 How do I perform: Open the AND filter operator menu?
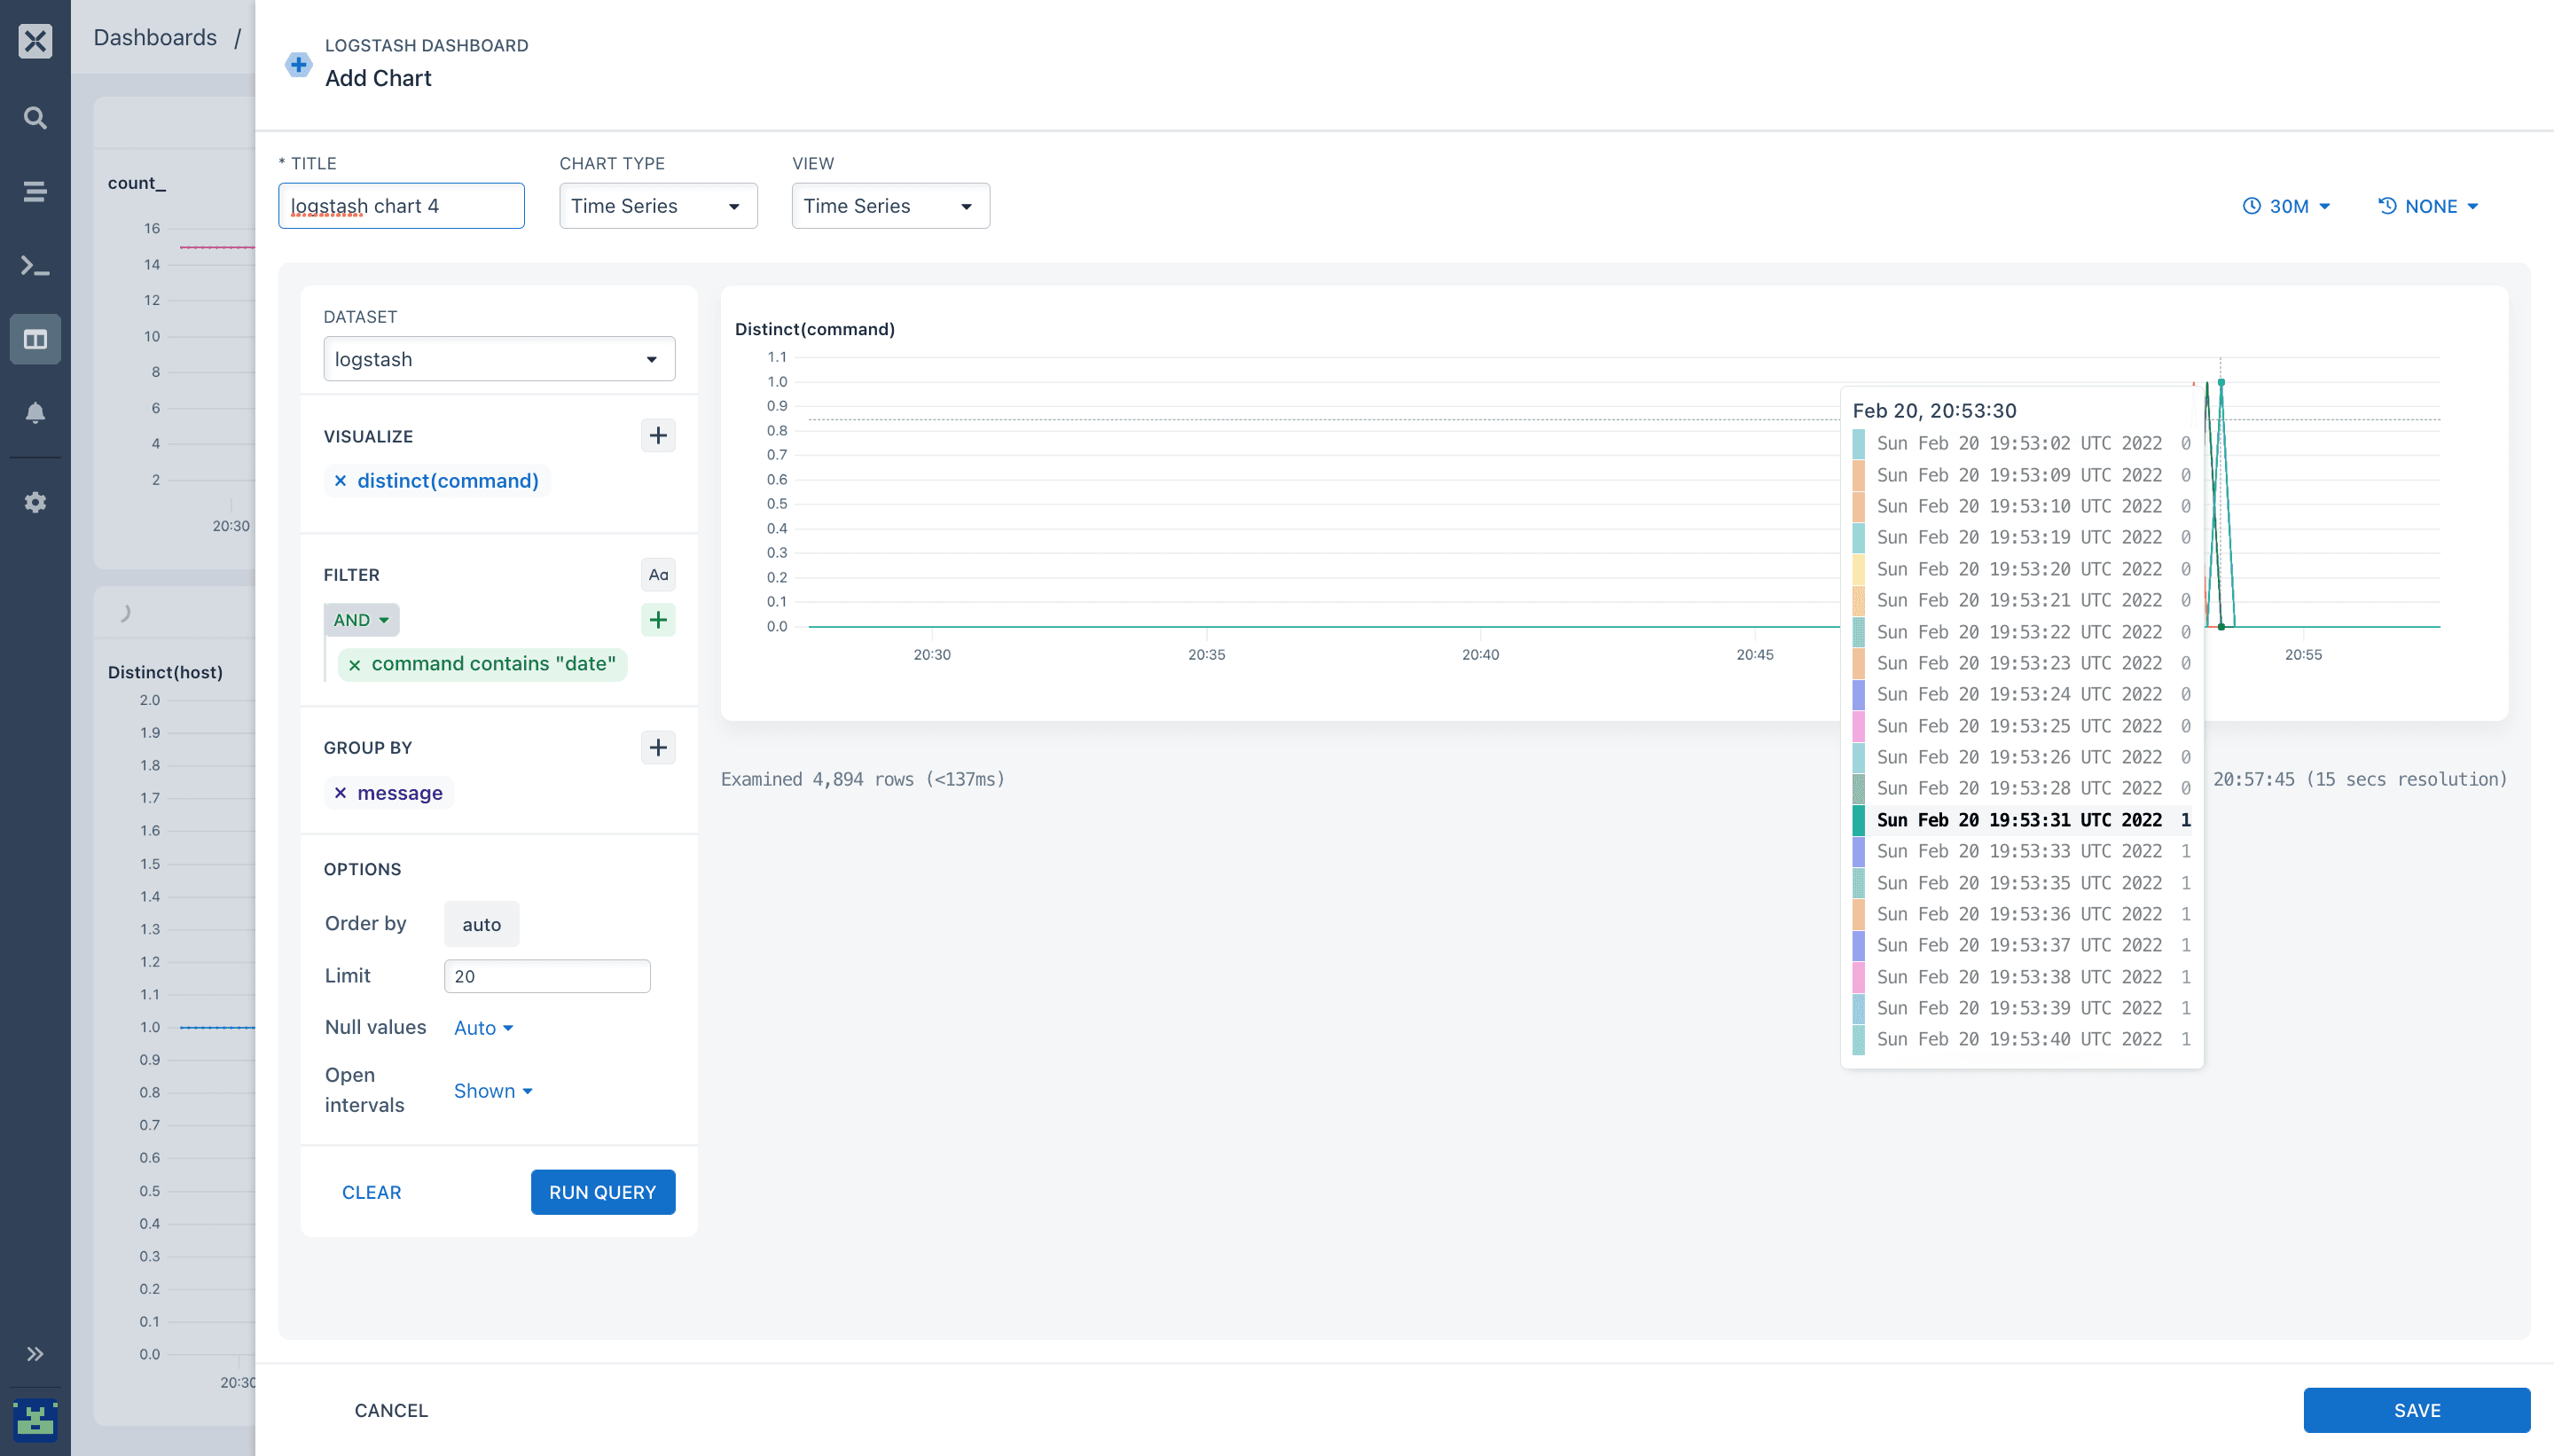click(x=361, y=620)
